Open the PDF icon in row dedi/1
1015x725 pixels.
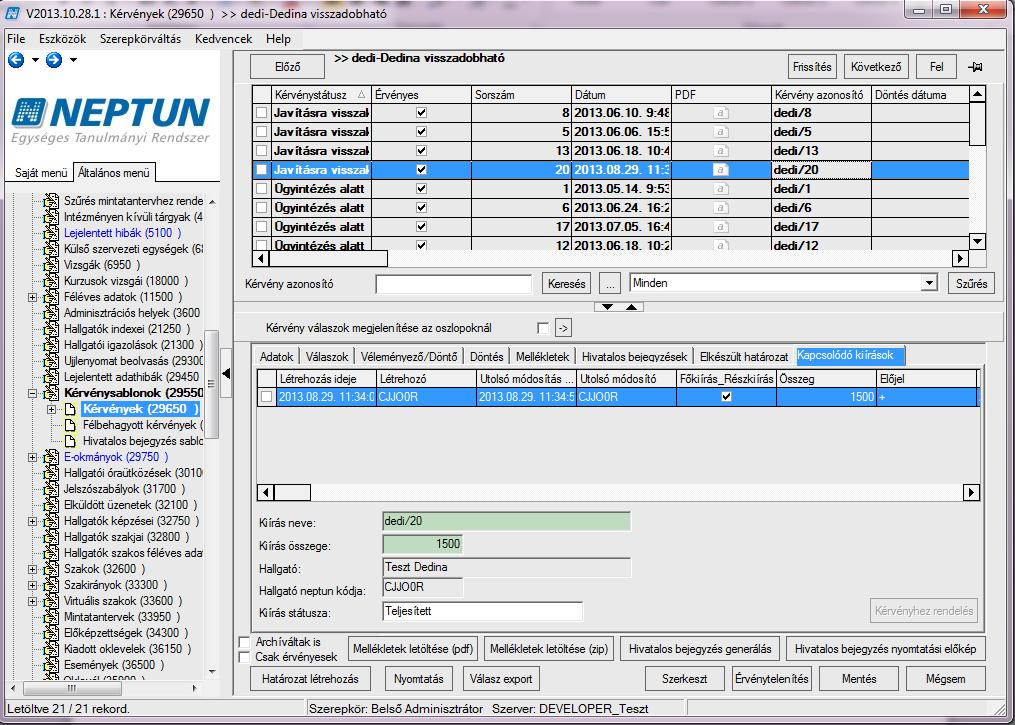[721, 189]
